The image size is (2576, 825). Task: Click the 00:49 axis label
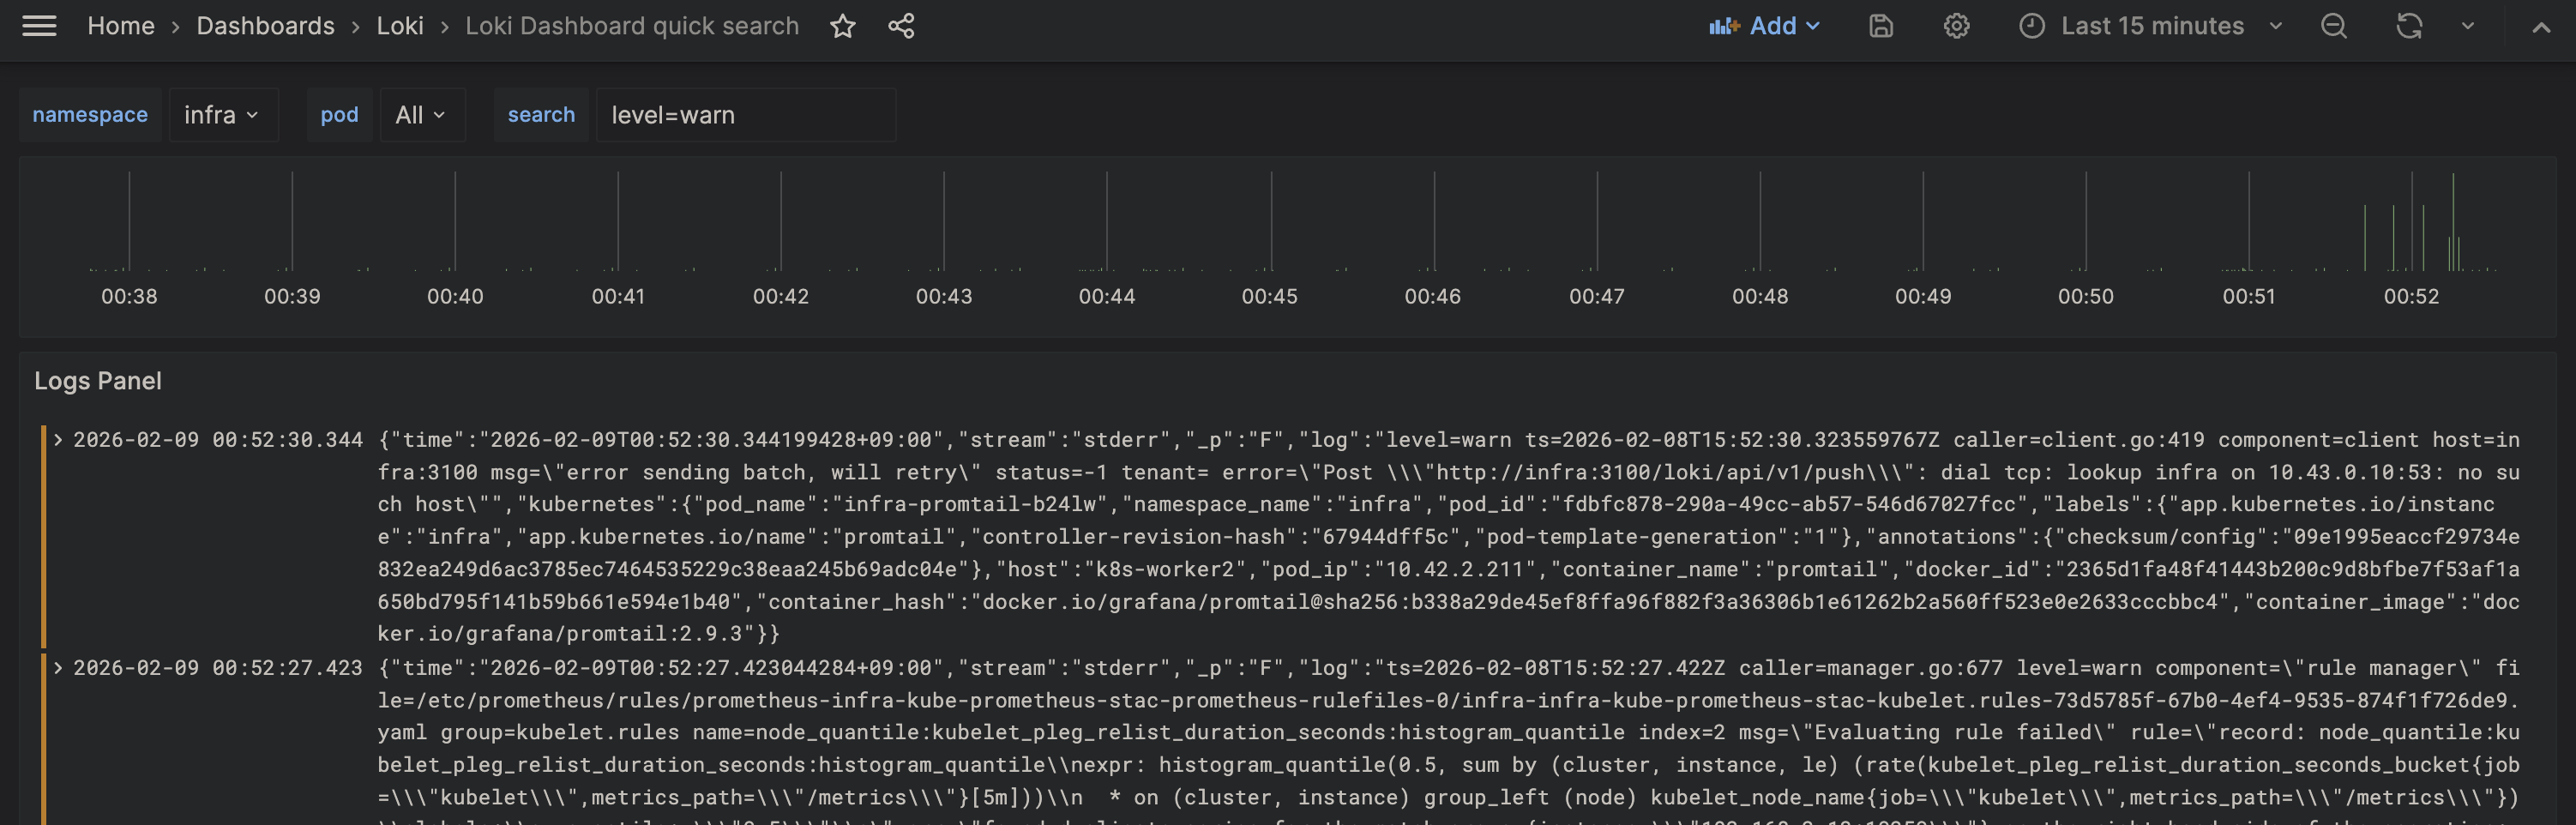point(1923,297)
